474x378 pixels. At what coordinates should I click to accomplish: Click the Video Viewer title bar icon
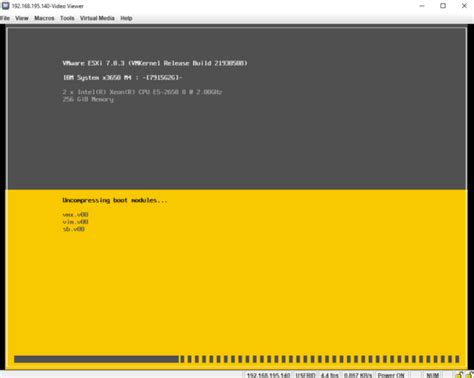(x=5, y=6)
